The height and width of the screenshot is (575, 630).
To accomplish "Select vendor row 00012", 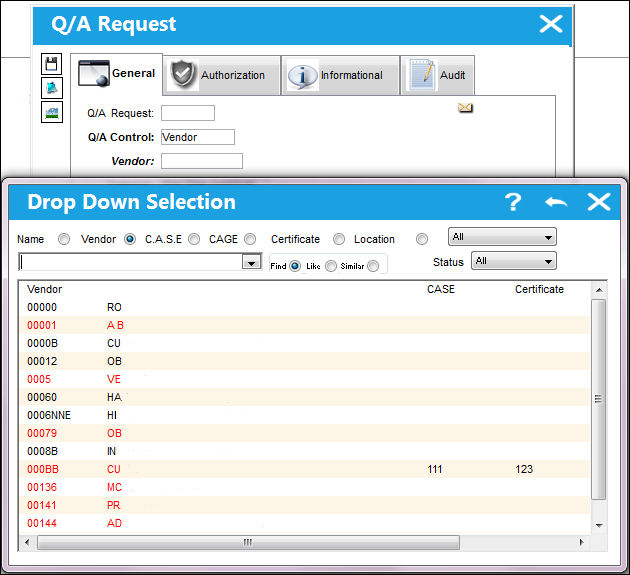I will click(x=305, y=361).
